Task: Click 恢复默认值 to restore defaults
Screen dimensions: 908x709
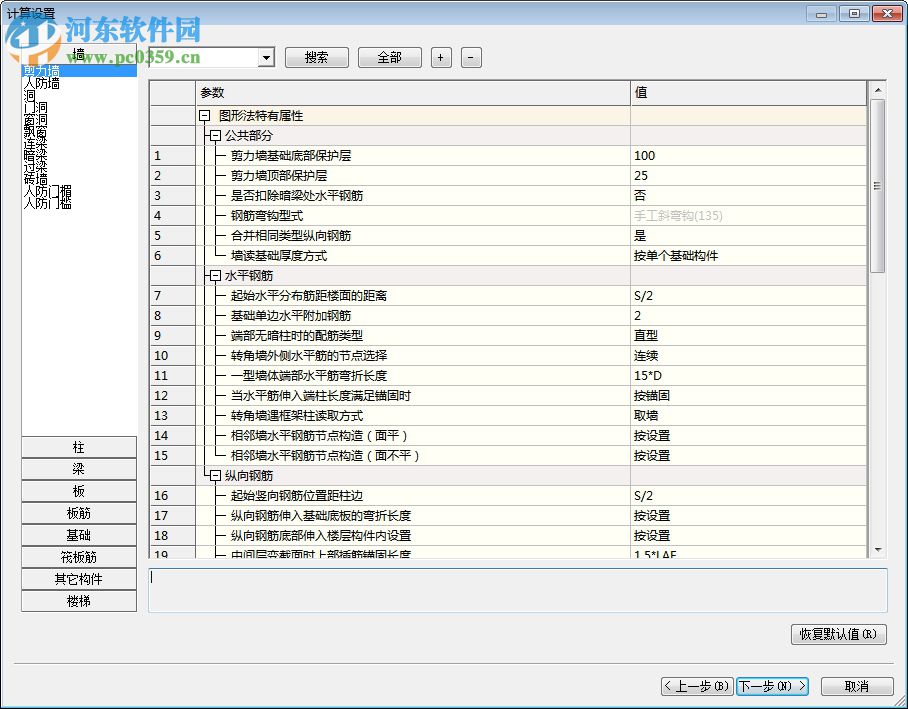Action: click(838, 634)
